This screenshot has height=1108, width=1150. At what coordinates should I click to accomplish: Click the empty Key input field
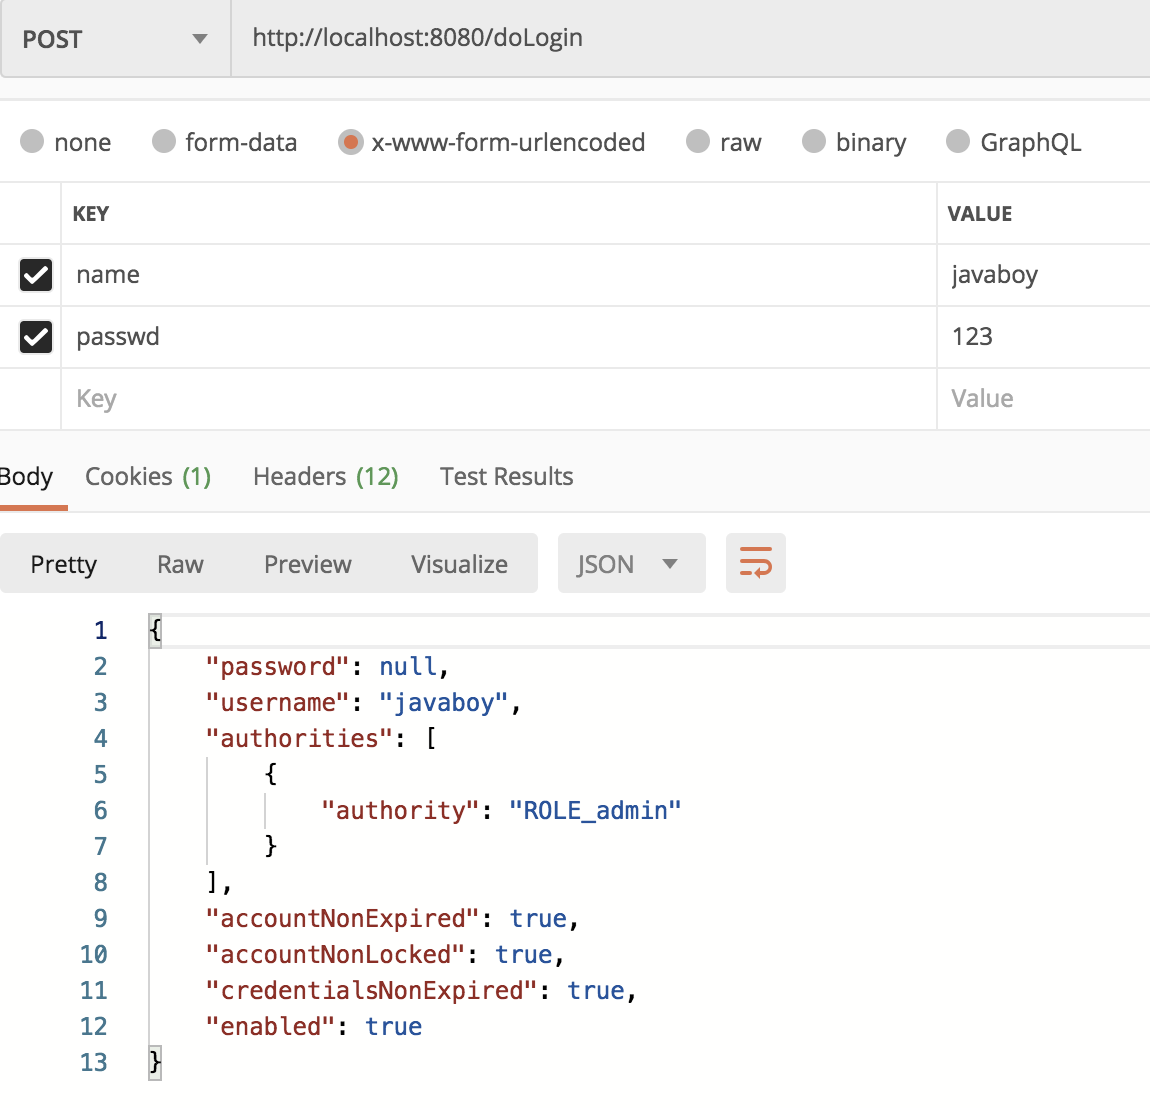[x=498, y=399]
